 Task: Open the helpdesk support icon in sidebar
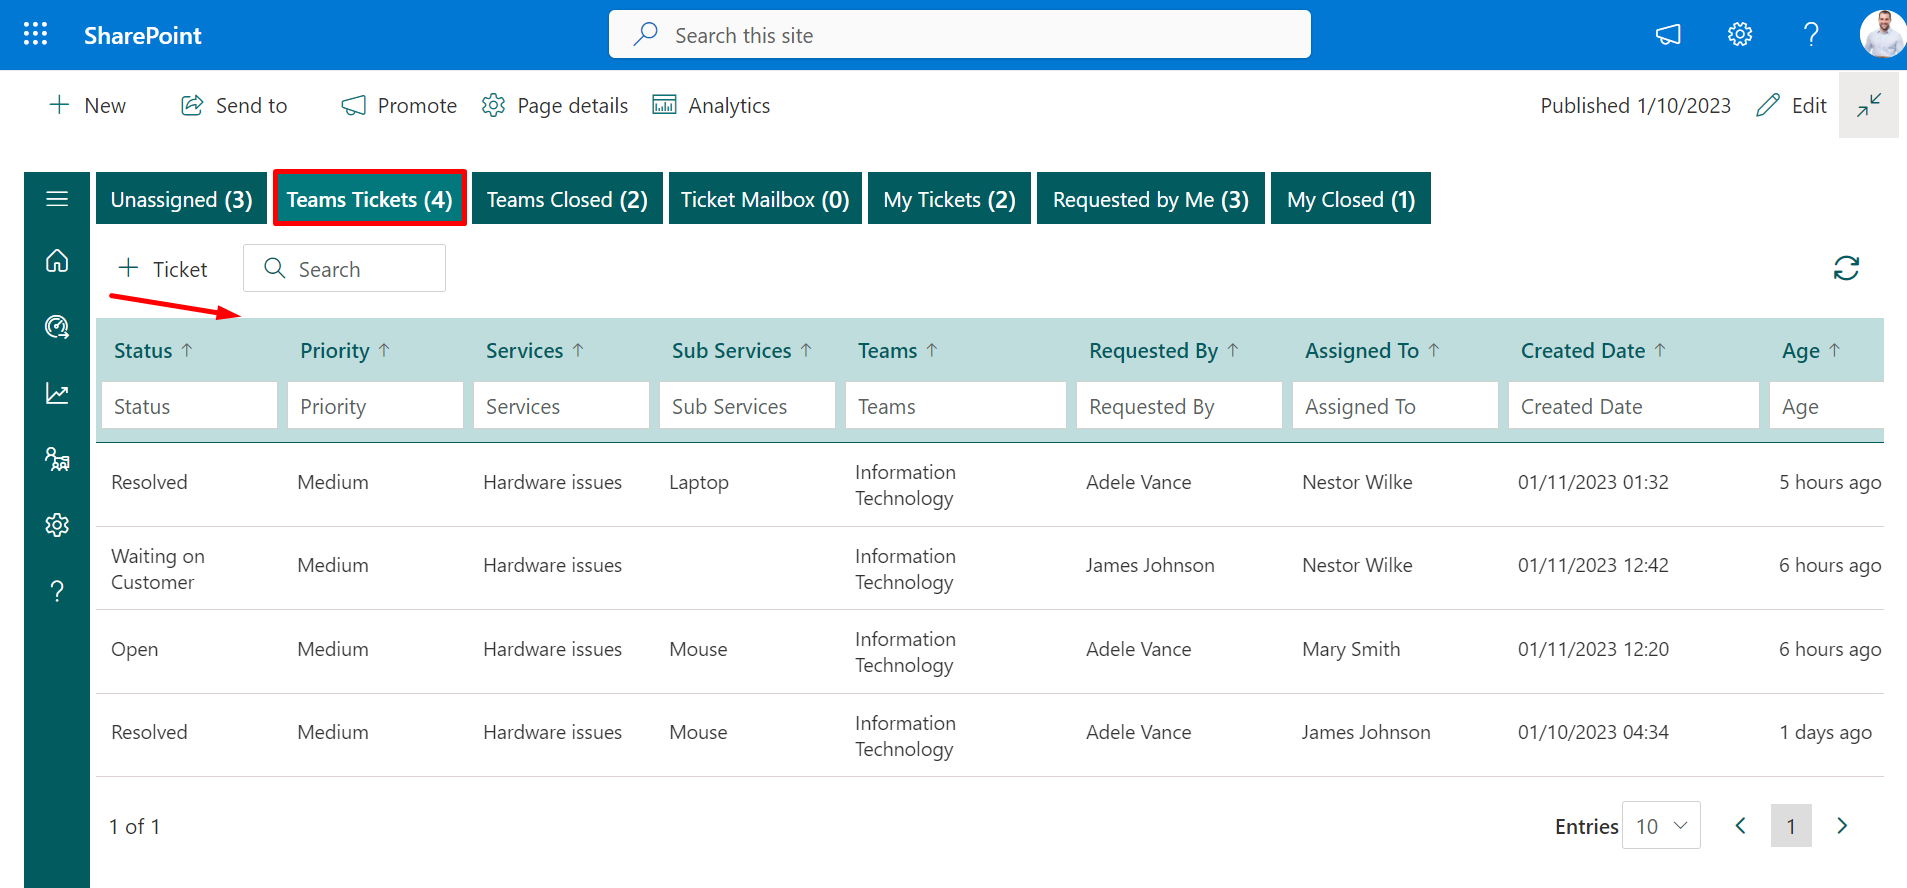tap(57, 327)
